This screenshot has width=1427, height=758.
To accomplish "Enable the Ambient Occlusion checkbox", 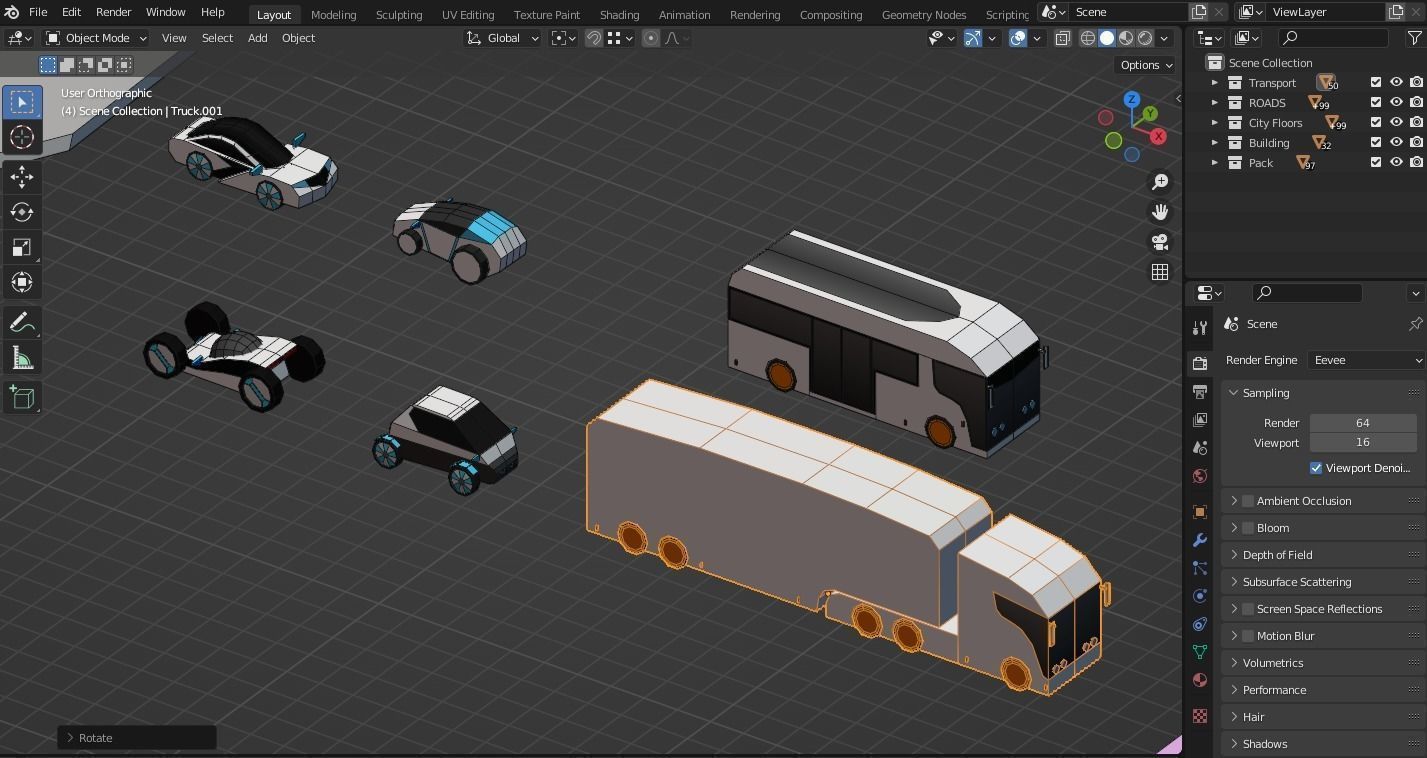I will click(x=1248, y=501).
